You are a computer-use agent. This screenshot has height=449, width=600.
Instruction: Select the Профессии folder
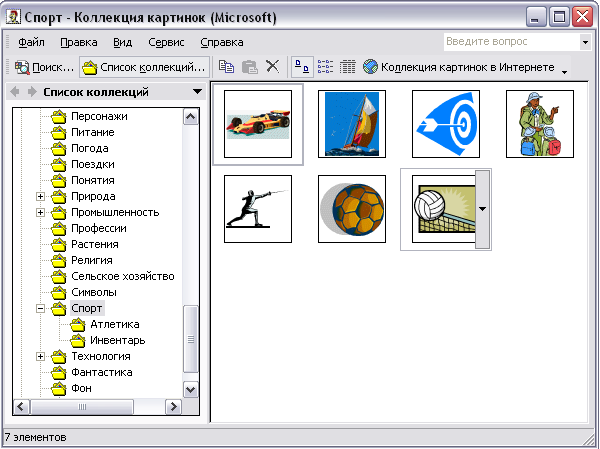pyautogui.click(x=99, y=229)
